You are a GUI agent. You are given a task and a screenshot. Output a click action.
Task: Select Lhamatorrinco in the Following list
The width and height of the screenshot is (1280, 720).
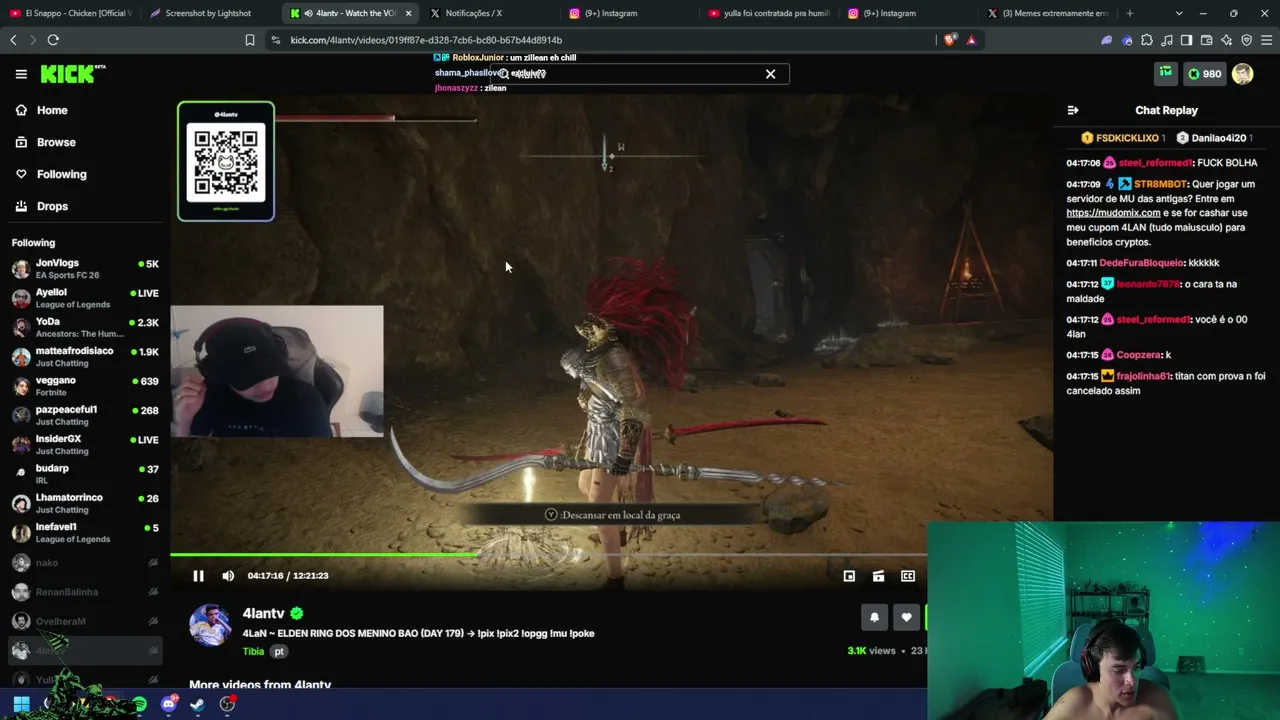point(85,503)
